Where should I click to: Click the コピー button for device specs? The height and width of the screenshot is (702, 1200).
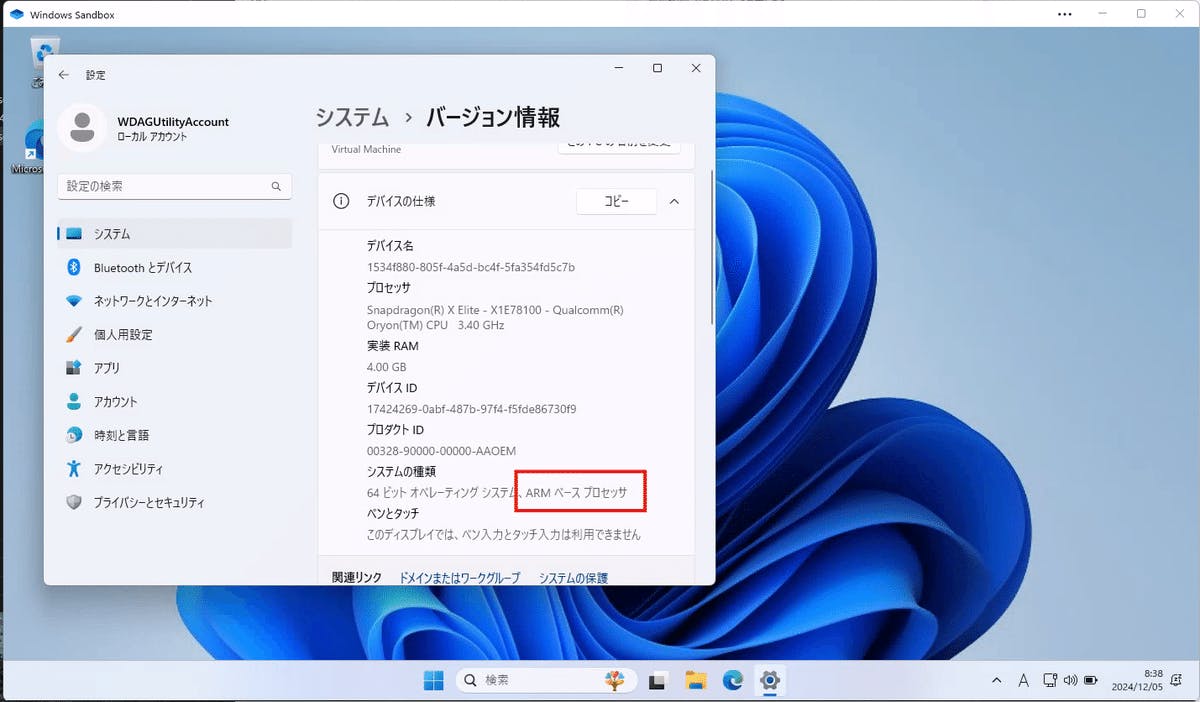click(x=616, y=201)
